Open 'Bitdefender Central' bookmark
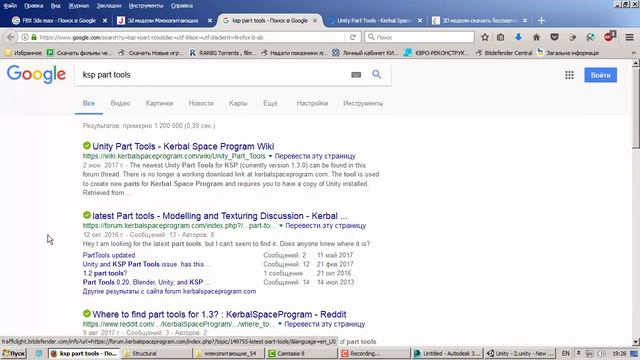Screen dimensions: 640x360 click(x=504, y=53)
